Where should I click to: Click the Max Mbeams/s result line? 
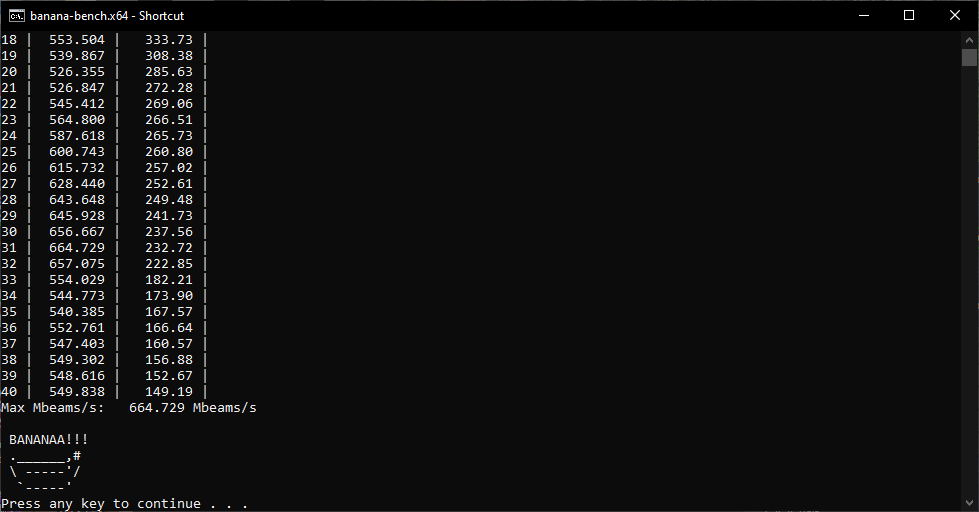[129, 408]
